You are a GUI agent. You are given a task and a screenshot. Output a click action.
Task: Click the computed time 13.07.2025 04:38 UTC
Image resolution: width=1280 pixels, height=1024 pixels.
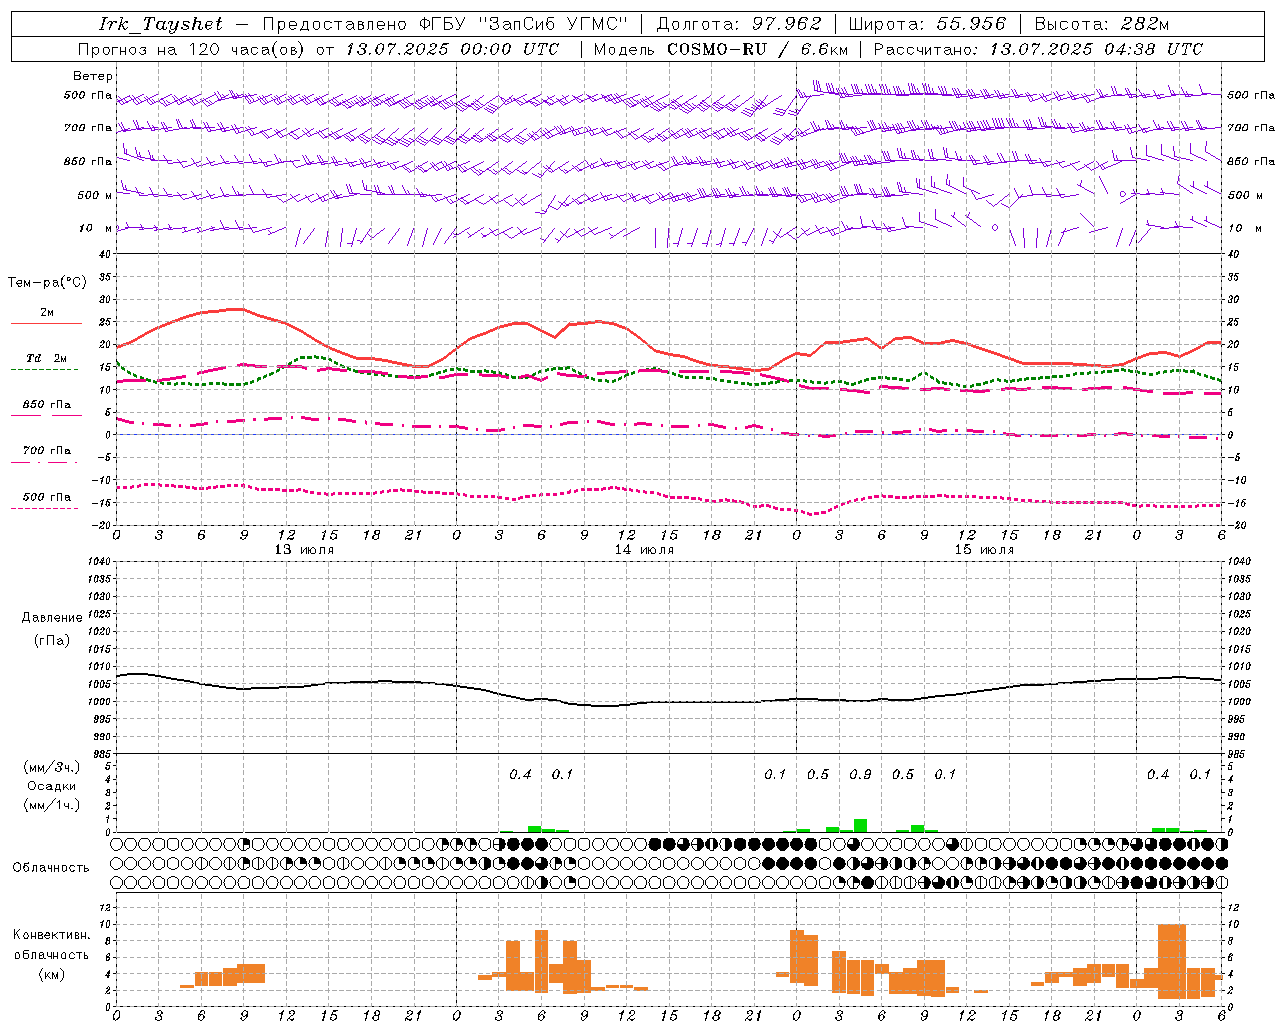pos(1096,49)
